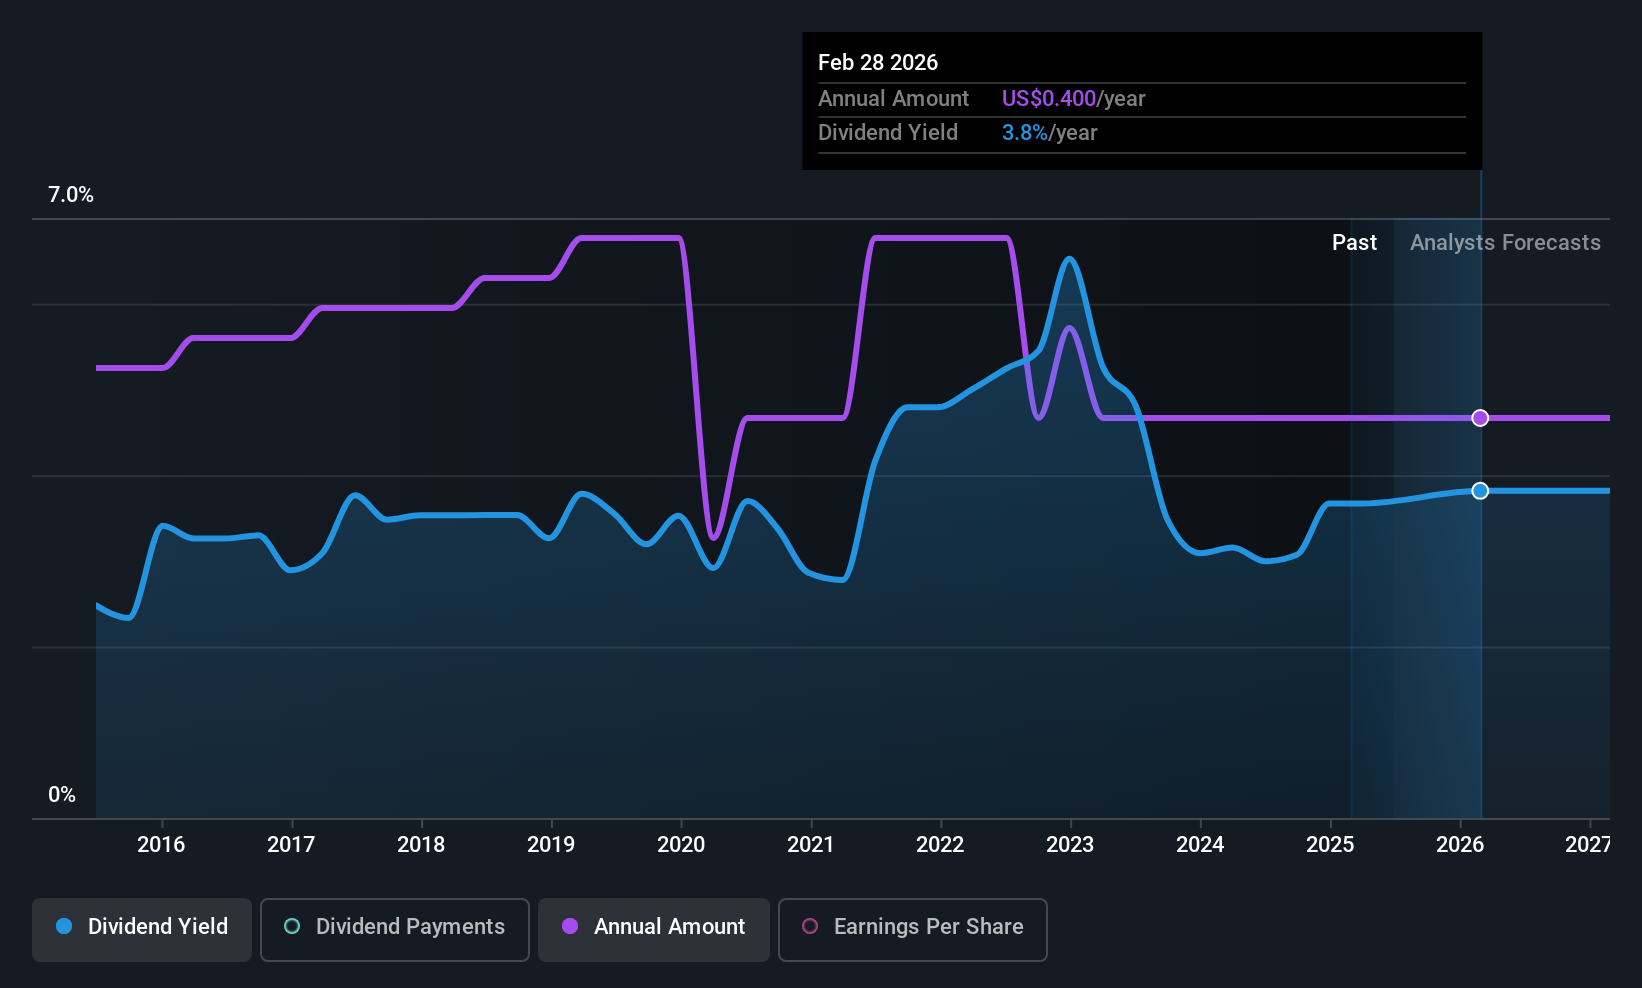Click the 2023 x-axis label
This screenshot has height=988, width=1642.
pos(1070,845)
